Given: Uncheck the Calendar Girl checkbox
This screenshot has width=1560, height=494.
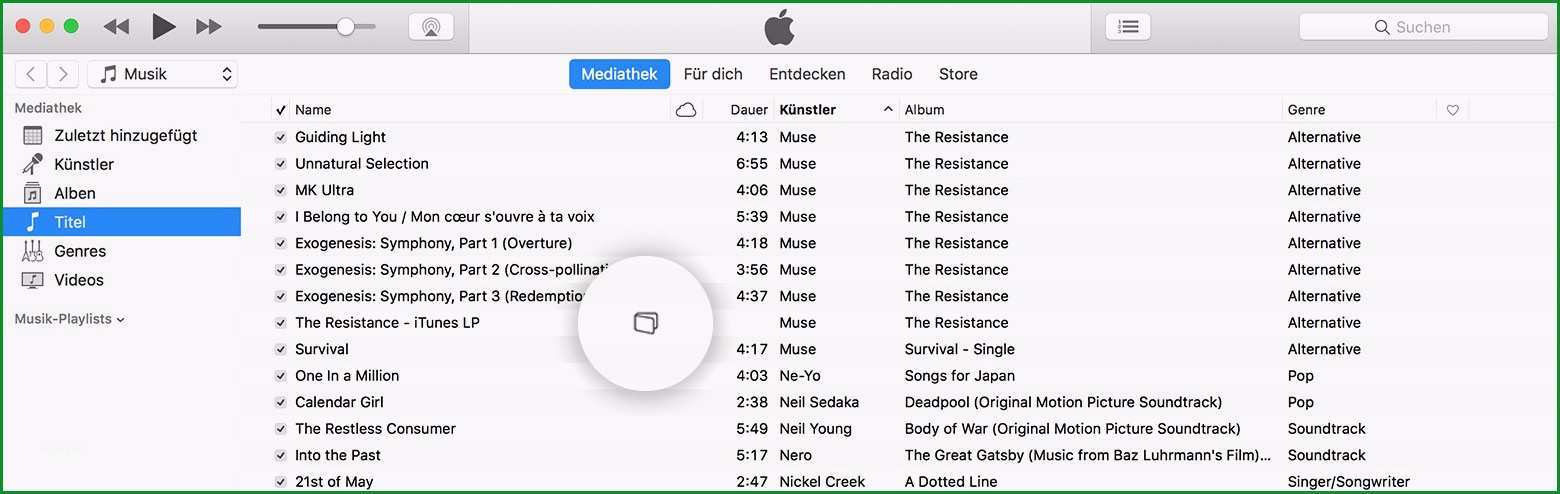Looking at the screenshot, I should [x=281, y=402].
